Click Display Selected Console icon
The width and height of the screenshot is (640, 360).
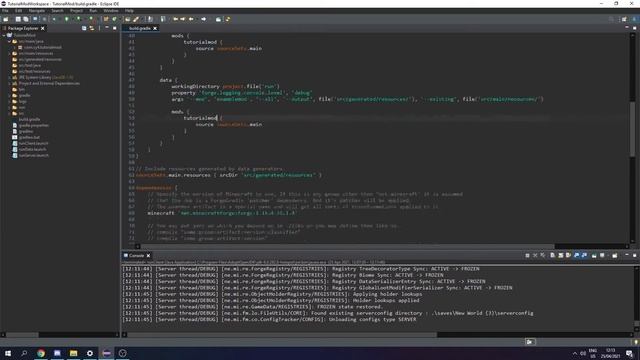(x=602, y=256)
